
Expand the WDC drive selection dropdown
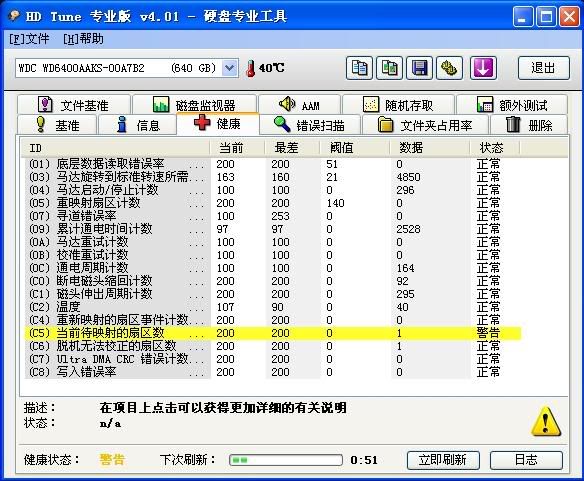click(x=230, y=68)
